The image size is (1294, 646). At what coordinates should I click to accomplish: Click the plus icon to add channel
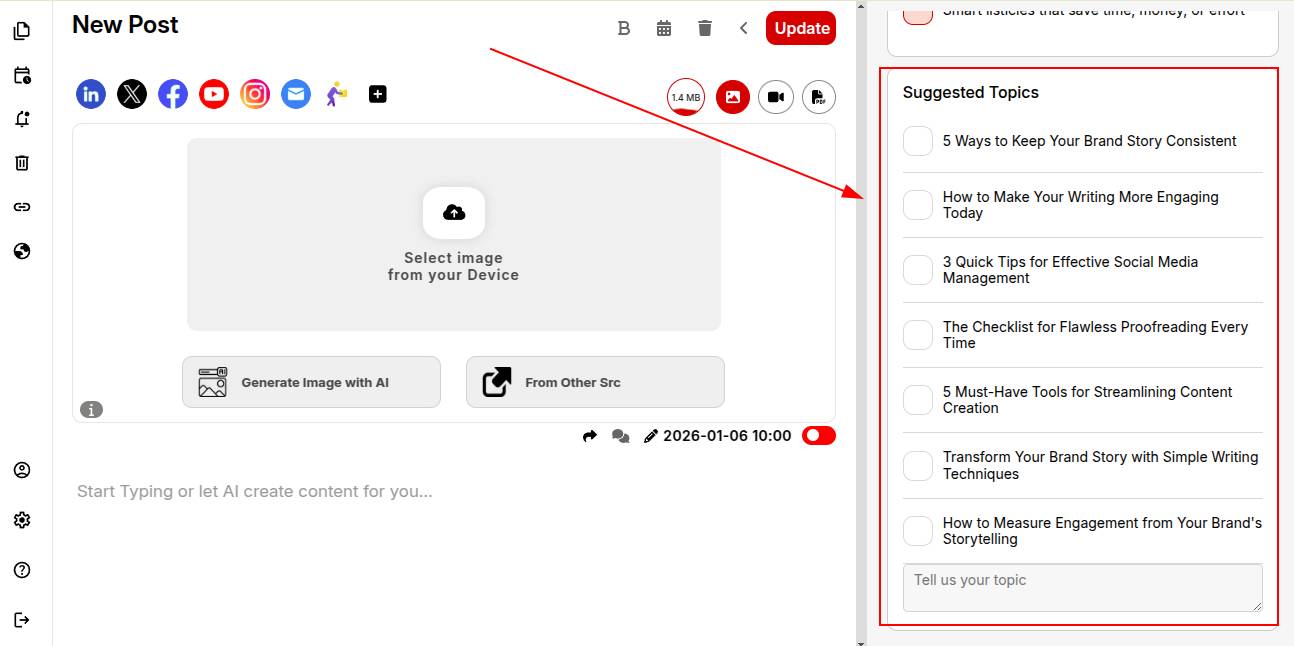(377, 94)
